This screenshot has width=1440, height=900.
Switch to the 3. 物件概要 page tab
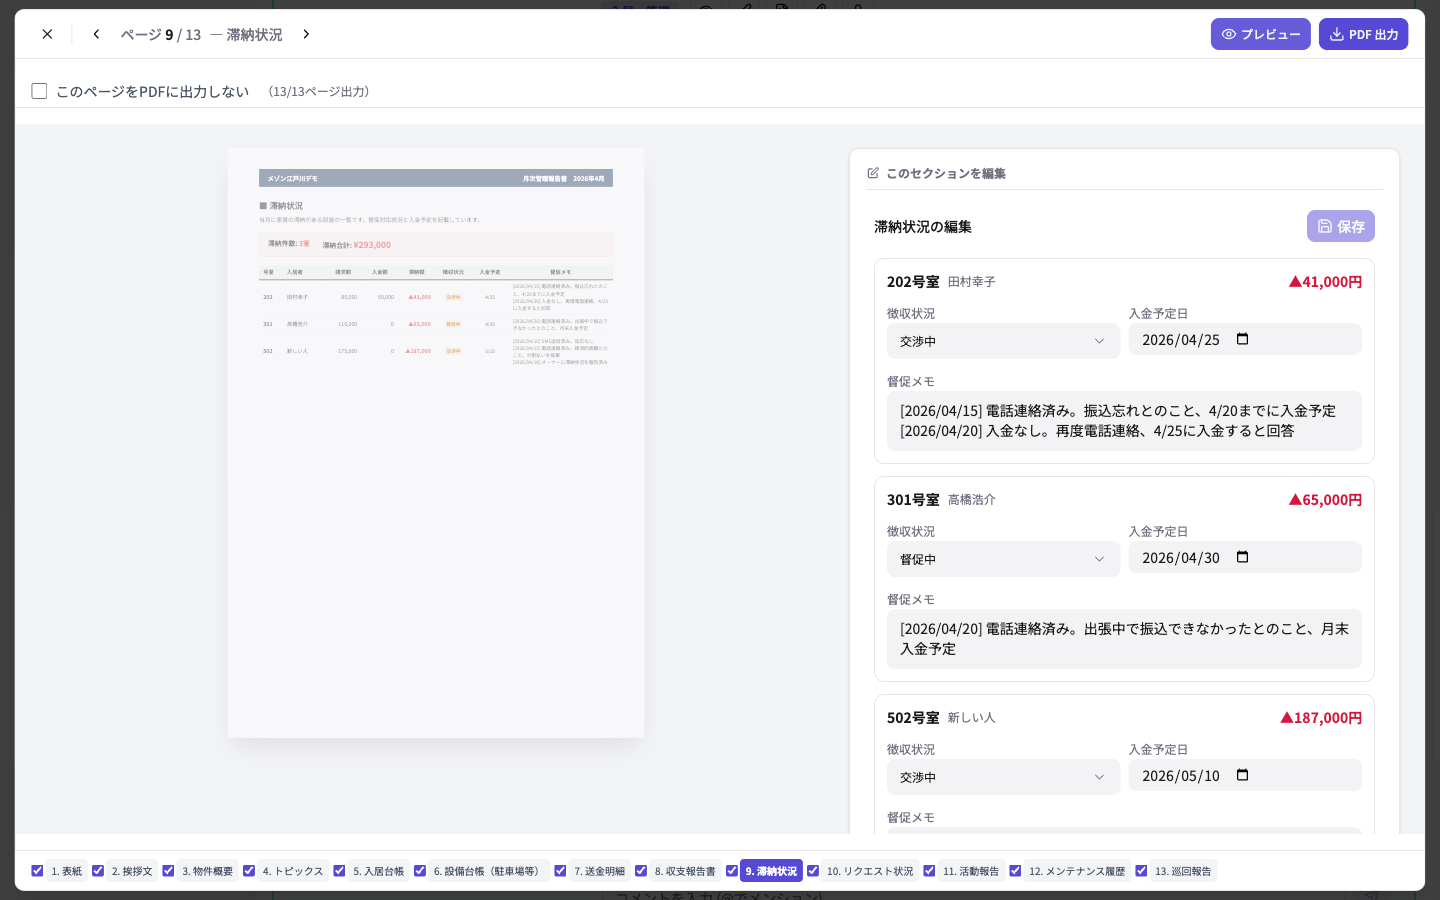pos(207,871)
